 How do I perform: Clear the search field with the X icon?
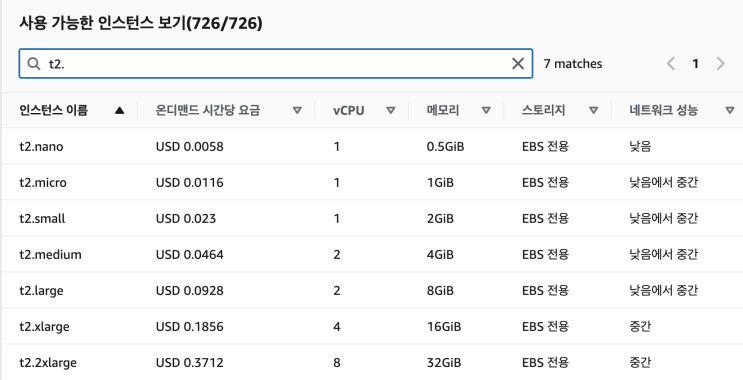tap(518, 63)
